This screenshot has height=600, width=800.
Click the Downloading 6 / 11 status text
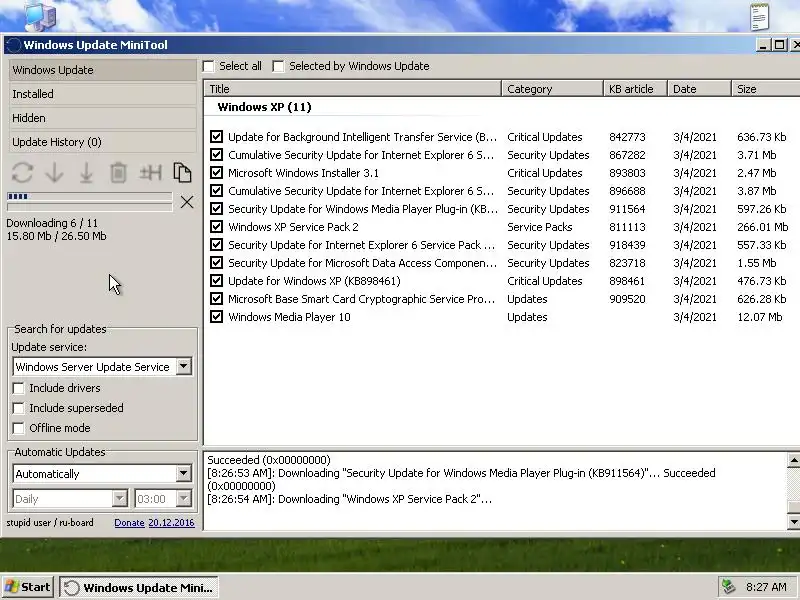[52, 223]
